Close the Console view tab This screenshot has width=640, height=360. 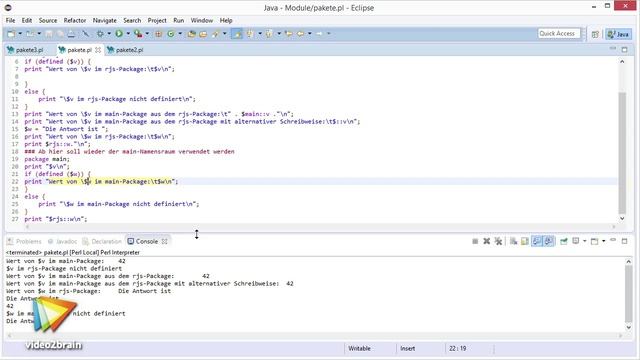coord(164,242)
